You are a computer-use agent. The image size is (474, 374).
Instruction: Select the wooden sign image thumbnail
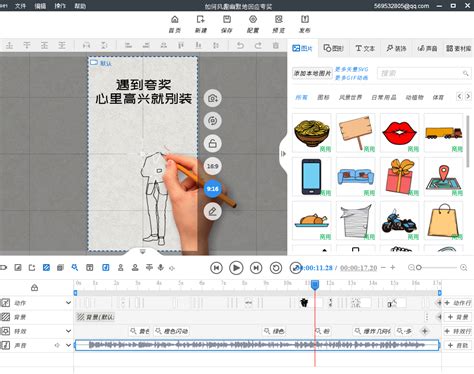[356, 133]
